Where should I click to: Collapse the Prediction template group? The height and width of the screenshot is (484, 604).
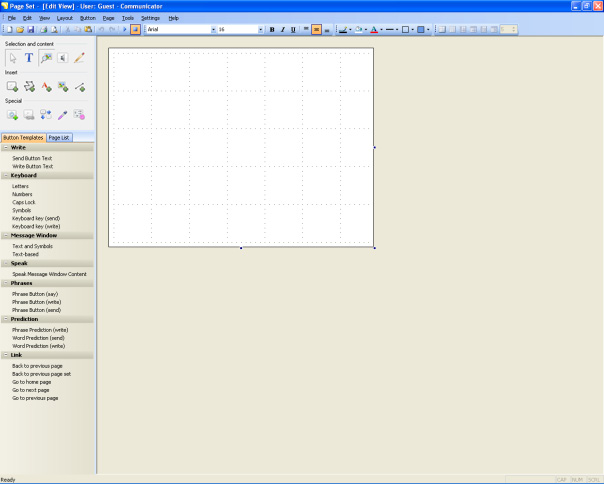pos(6,319)
